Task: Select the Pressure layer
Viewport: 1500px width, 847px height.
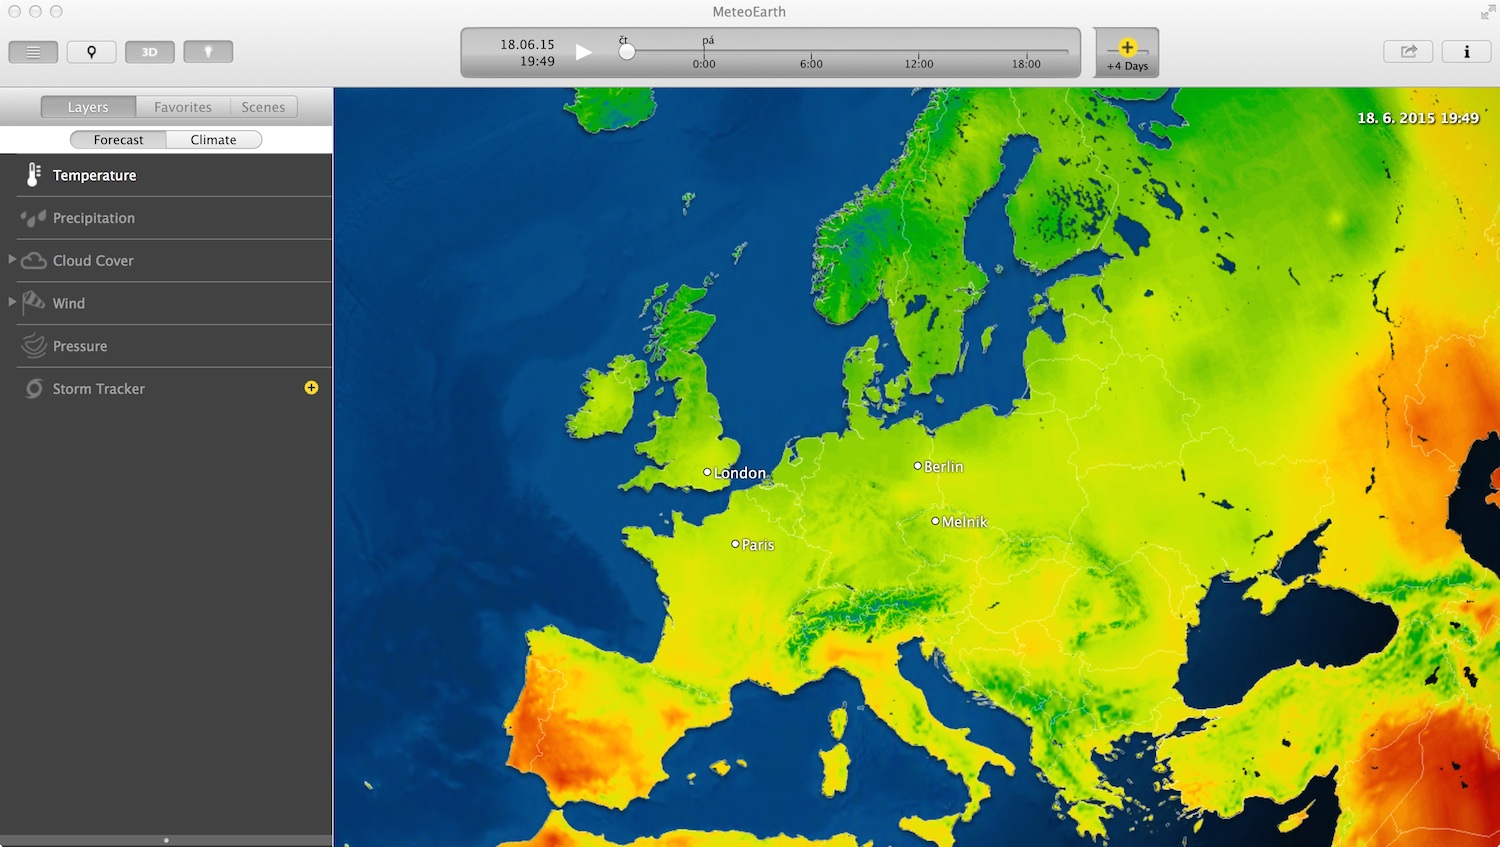Action: click(x=80, y=346)
